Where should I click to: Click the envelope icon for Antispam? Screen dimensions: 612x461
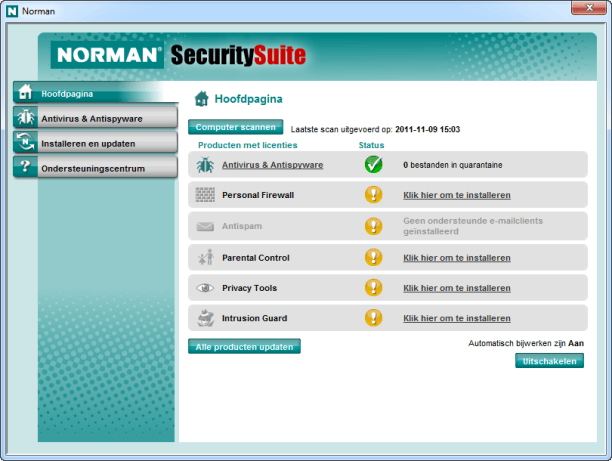click(x=205, y=226)
